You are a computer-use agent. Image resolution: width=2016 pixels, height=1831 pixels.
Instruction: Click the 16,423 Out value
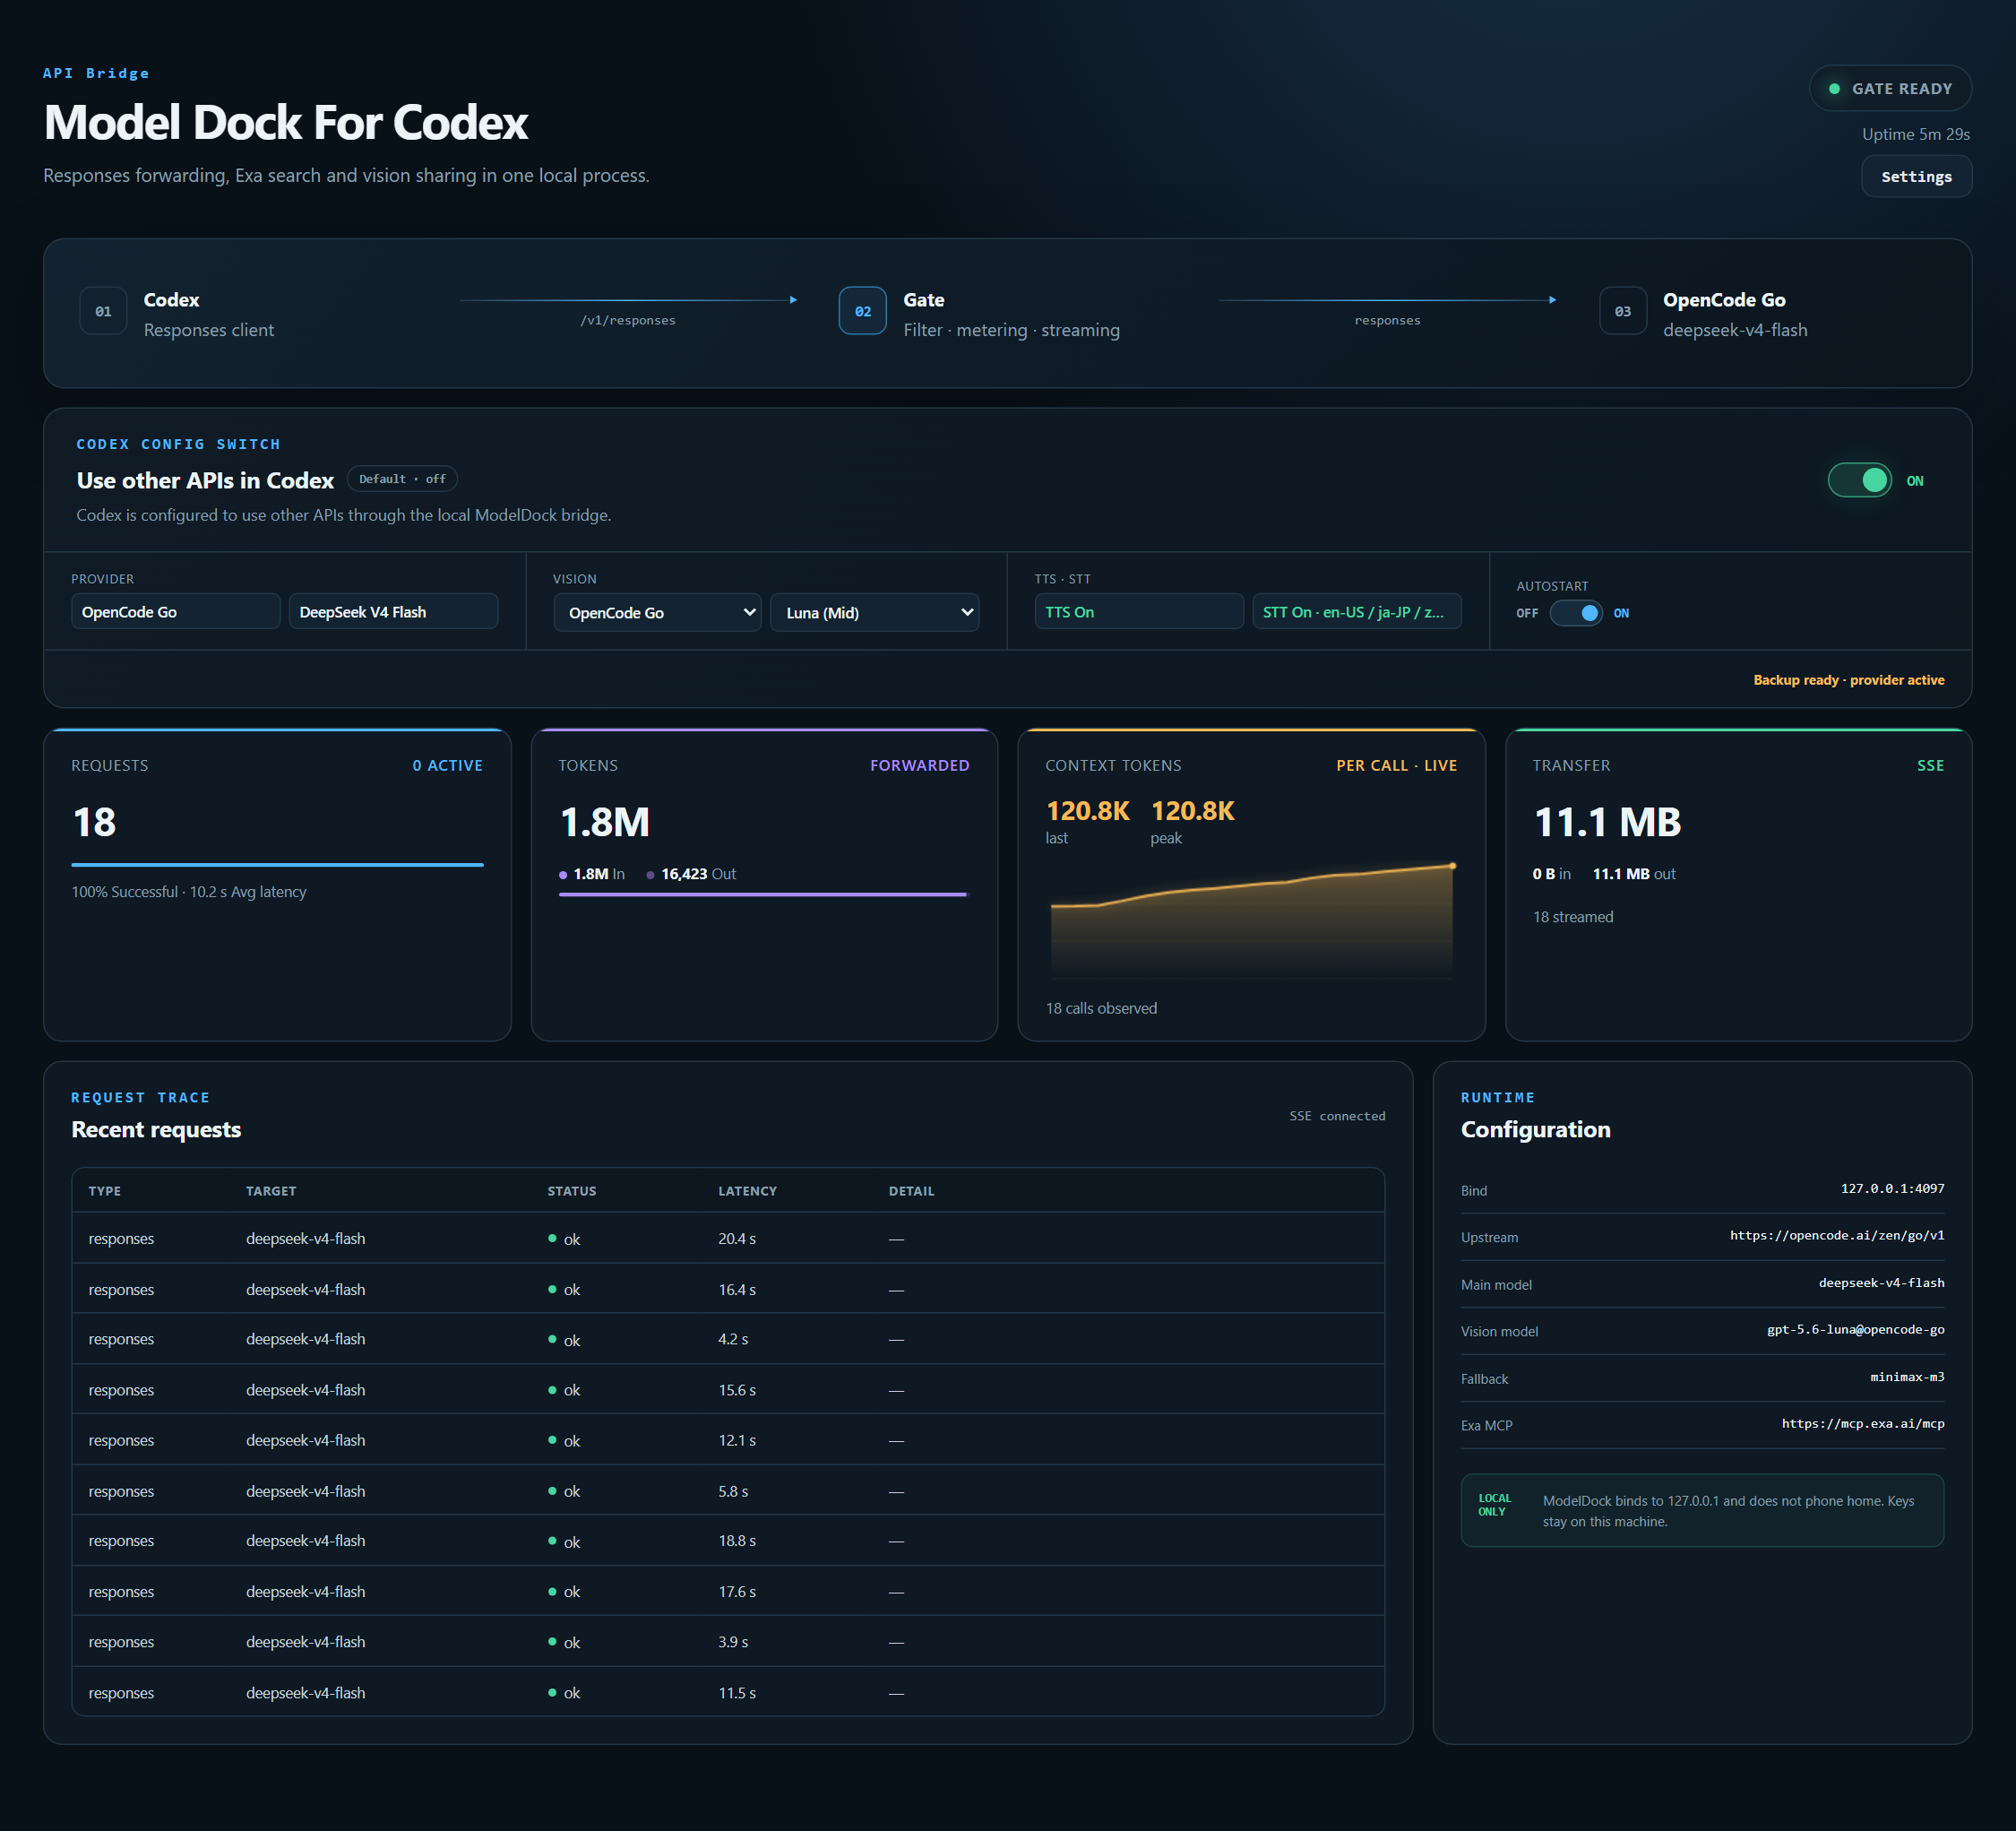click(698, 874)
